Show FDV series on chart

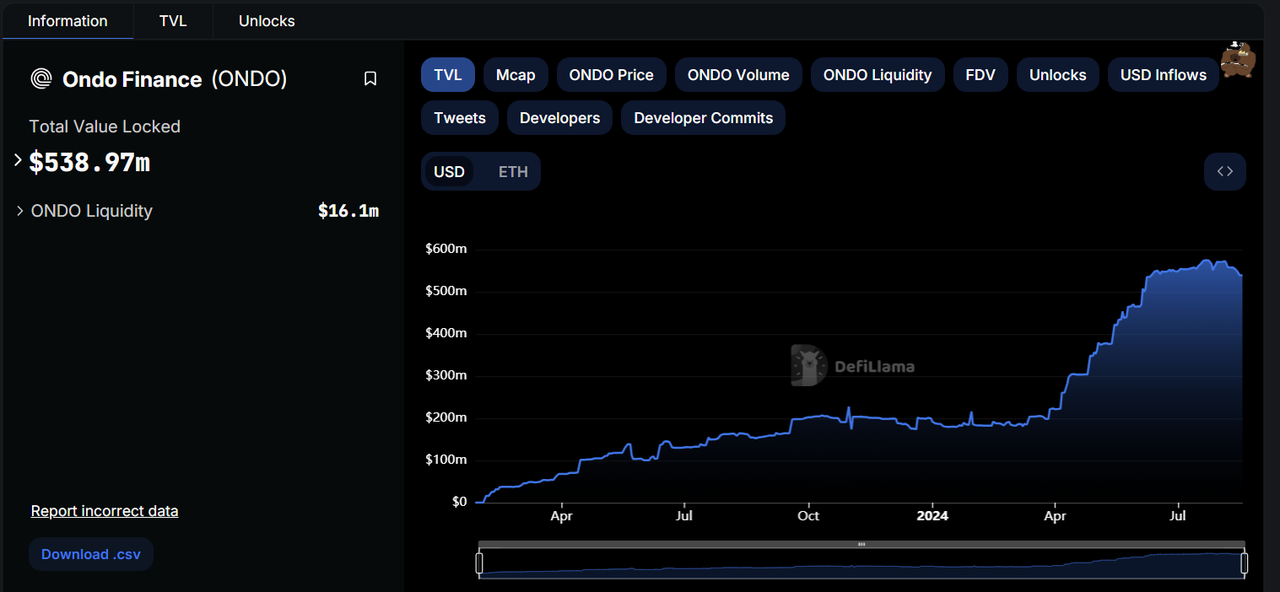(980, 75)
